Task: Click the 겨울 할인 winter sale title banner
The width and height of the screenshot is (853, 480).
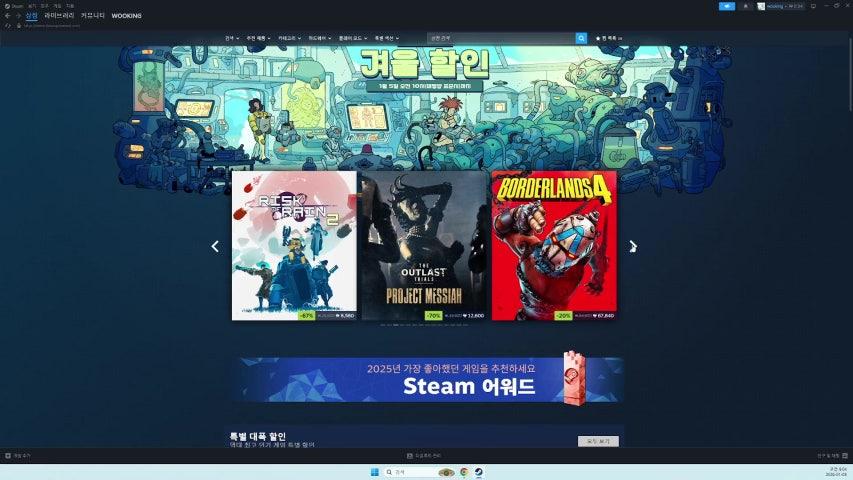Action: [424, 63]
